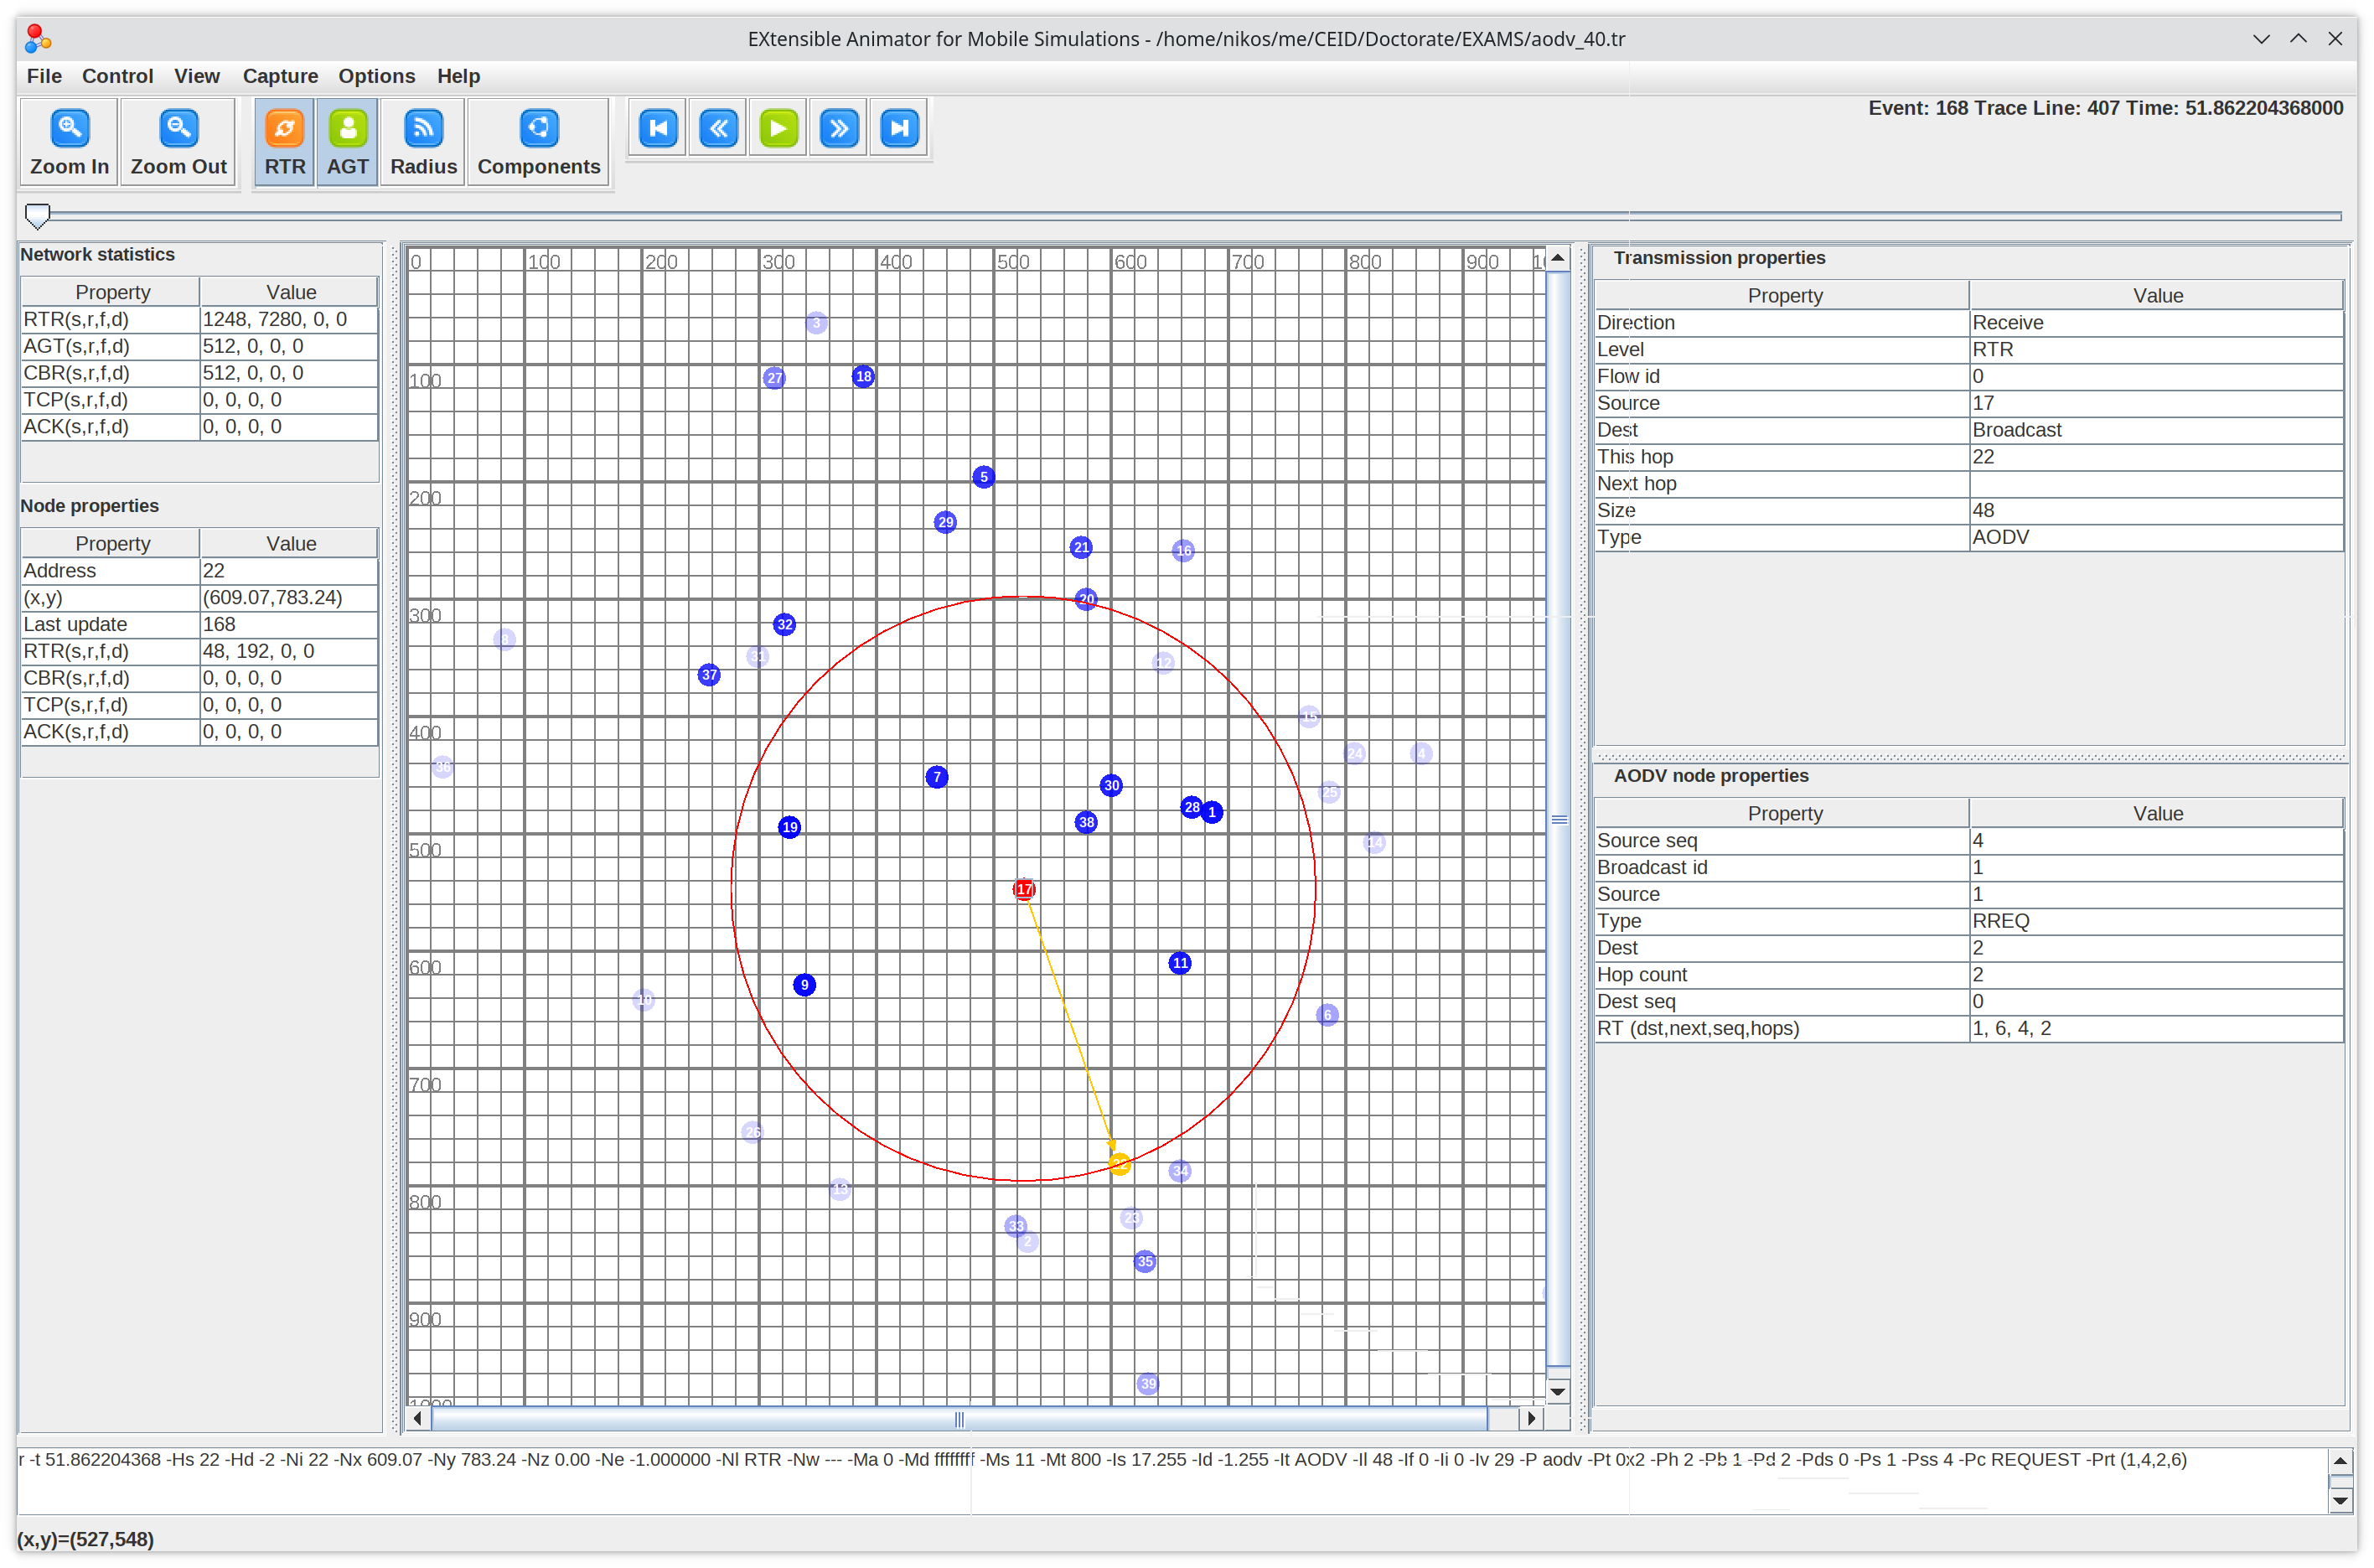Click the map vertical scrollbar up arrow
This screenshot has height=1568, width=2374.
1557,258
